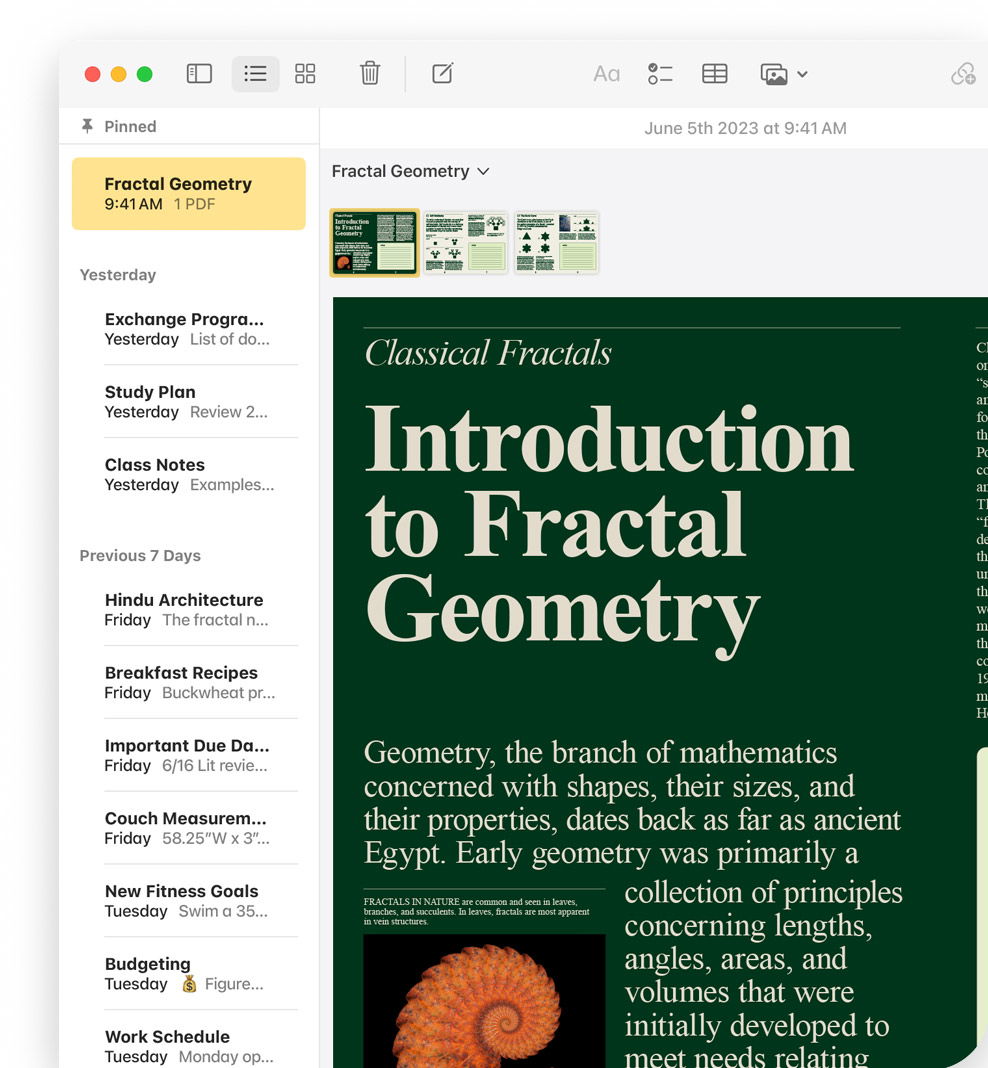Screen dimensions: 988x1068
Task: Click the collaborate link icon
Action: [962, 74]
